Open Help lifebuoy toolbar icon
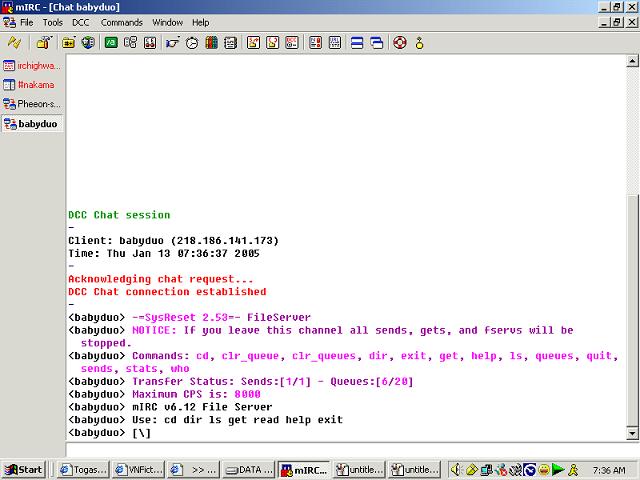 pyautogui.click(x=400, y=42)
